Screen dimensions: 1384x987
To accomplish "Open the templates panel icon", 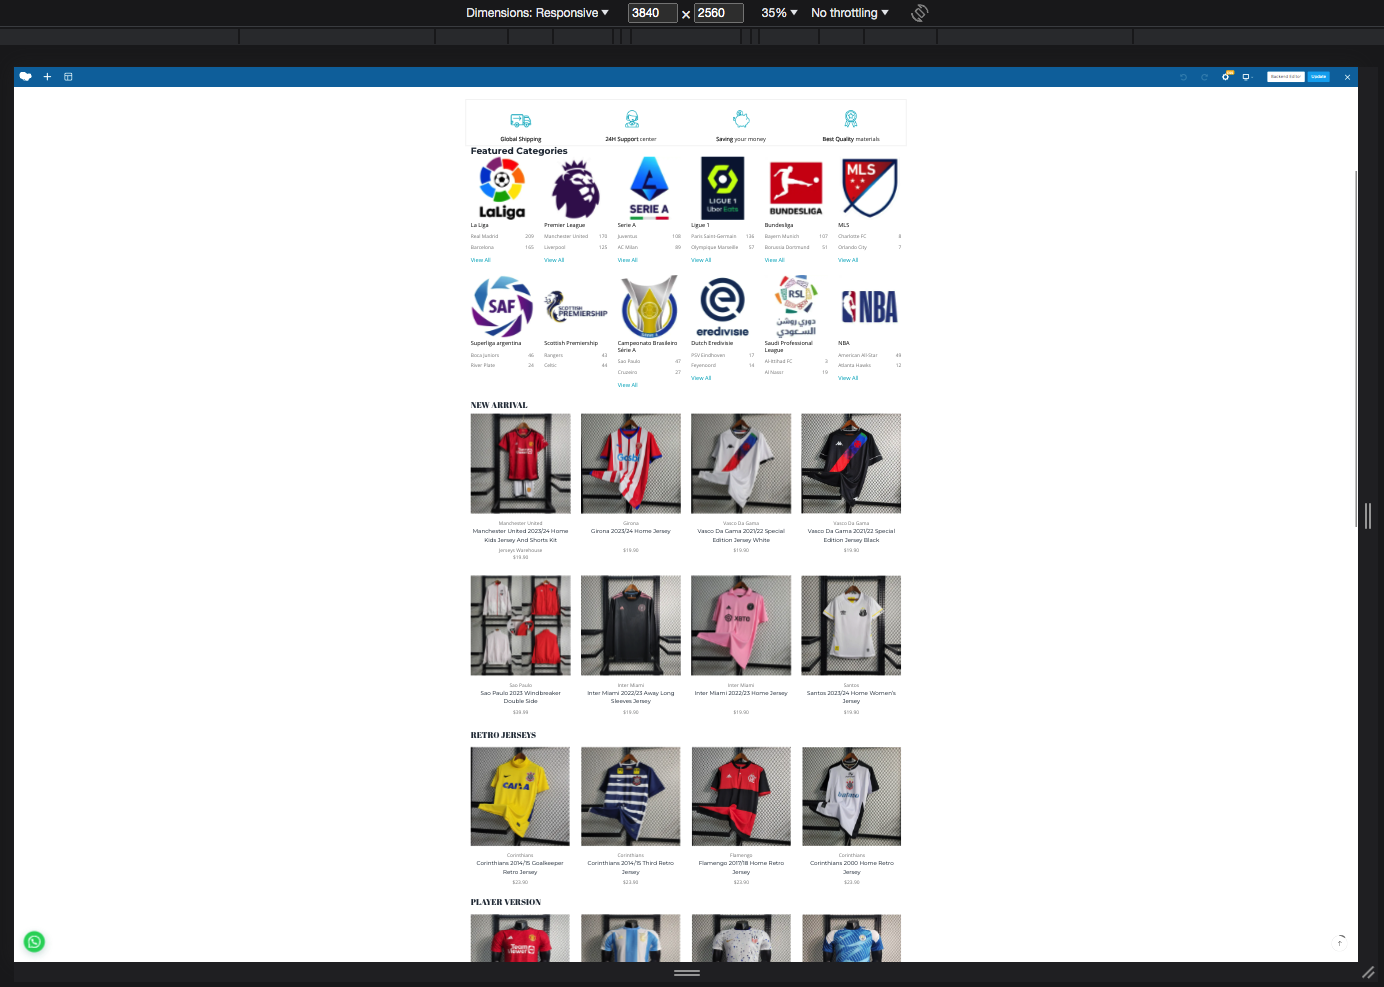I will pos(68,77).
